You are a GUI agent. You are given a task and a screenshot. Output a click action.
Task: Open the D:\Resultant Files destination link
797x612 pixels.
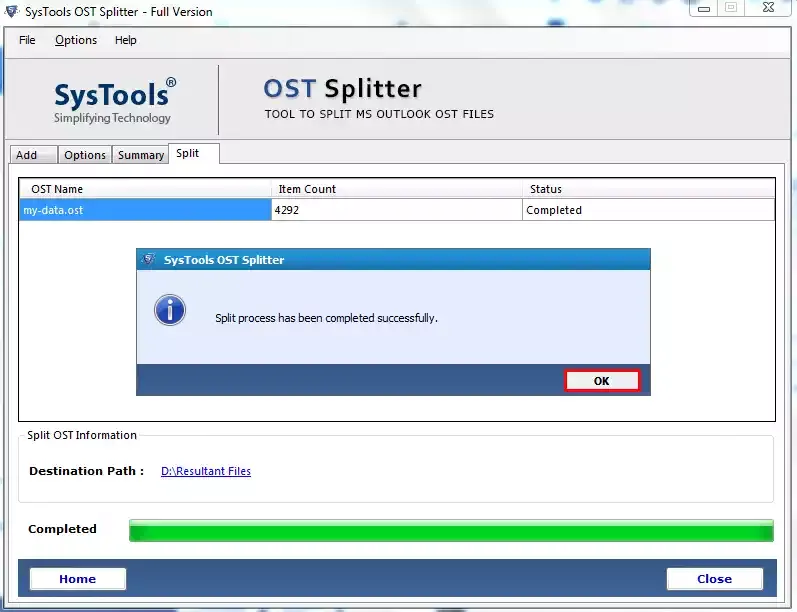click(206, 471)
